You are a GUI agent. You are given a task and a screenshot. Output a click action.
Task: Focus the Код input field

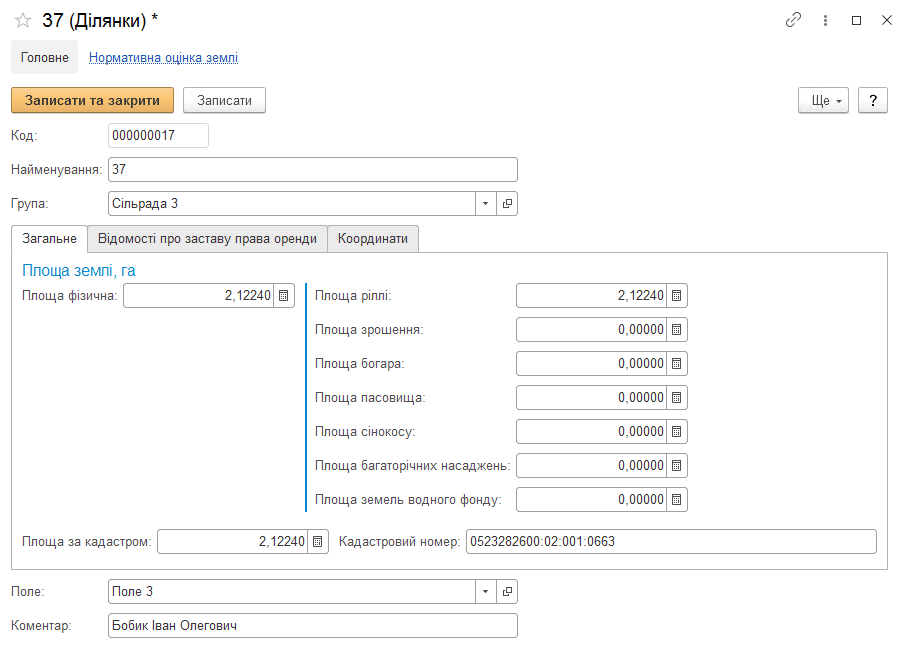click(x=158, y=135)
